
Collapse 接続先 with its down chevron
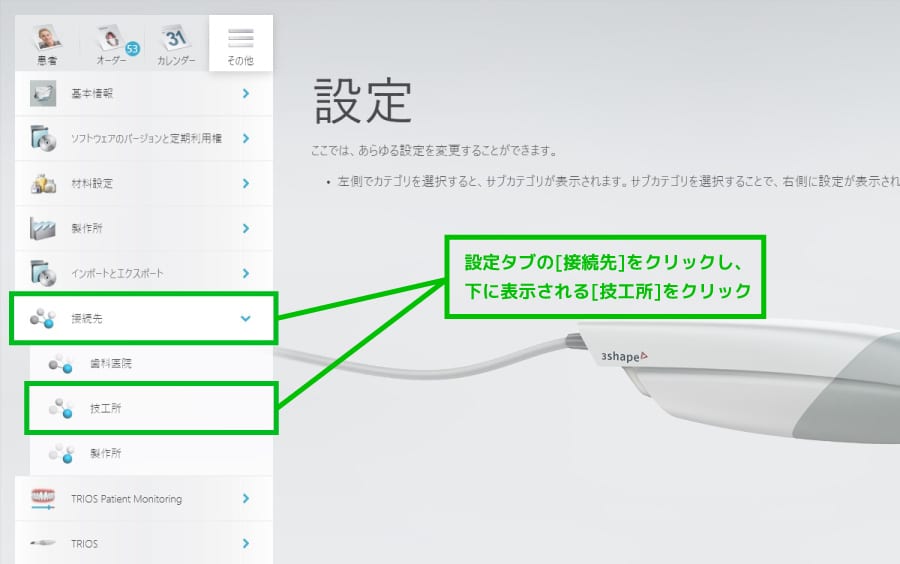coord(246,318)
